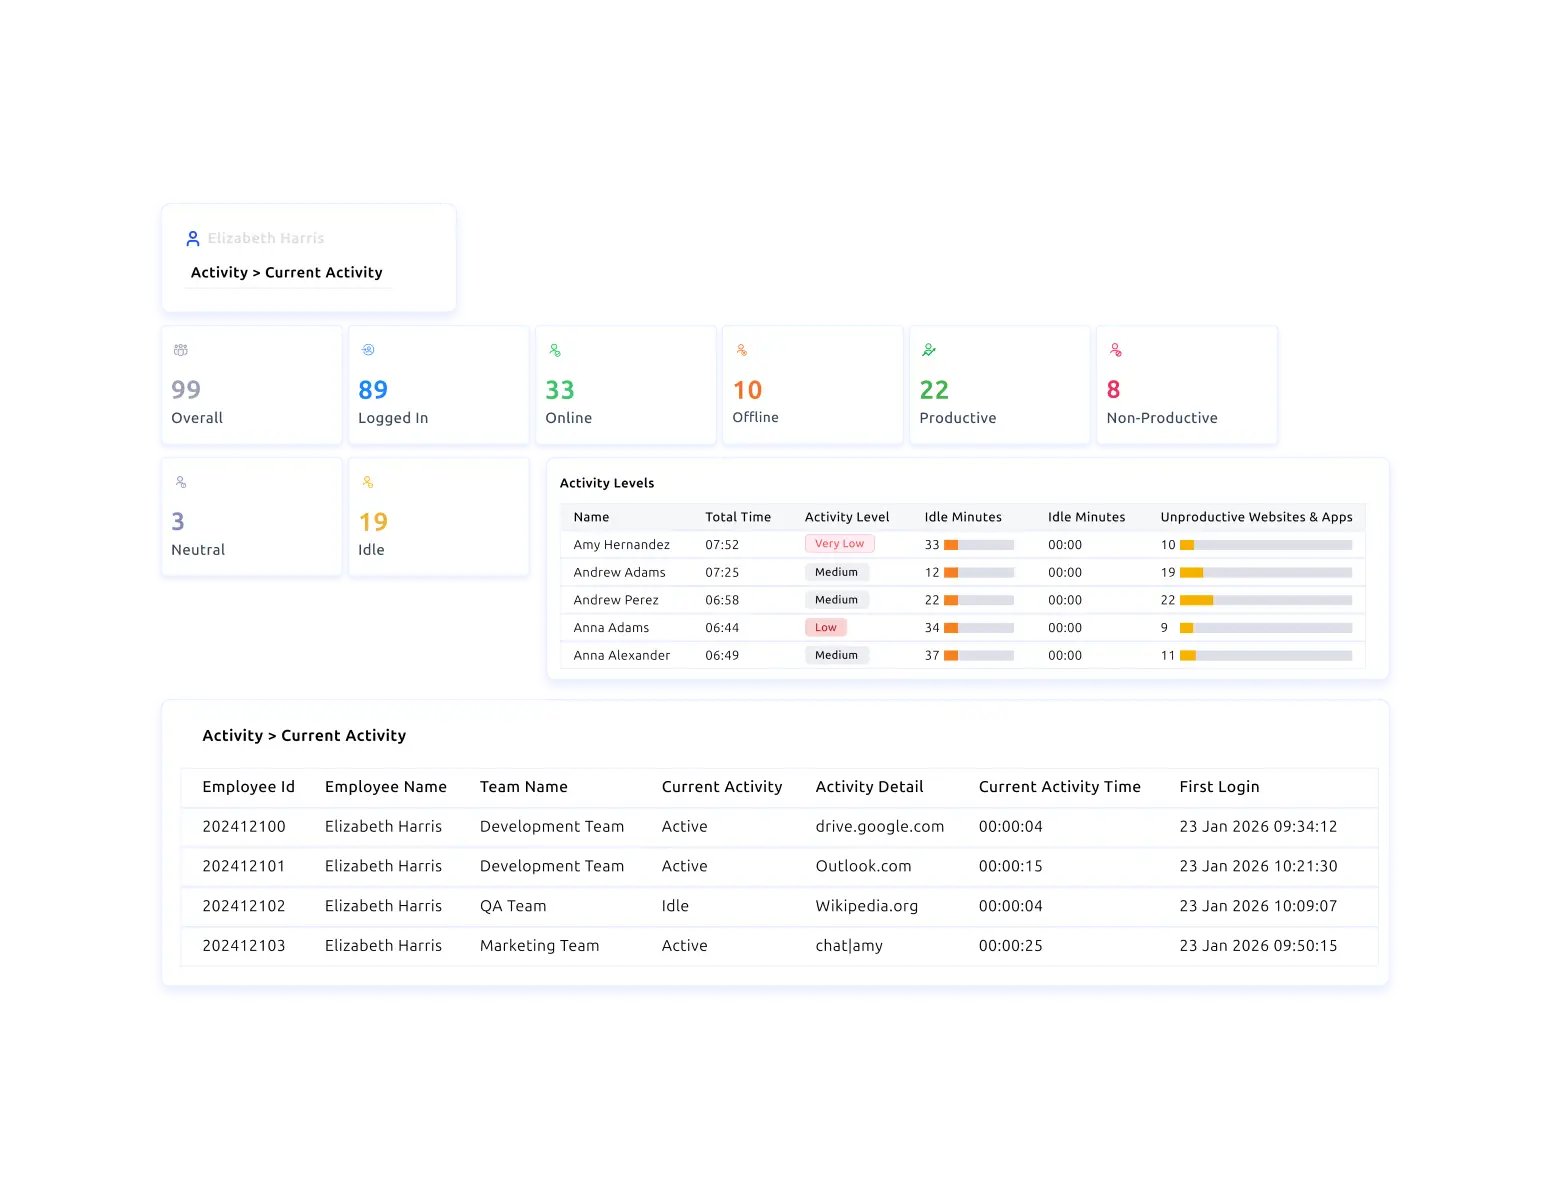Click the yellow Idle status icon
1550x1200 pixels.
(368, 481)
